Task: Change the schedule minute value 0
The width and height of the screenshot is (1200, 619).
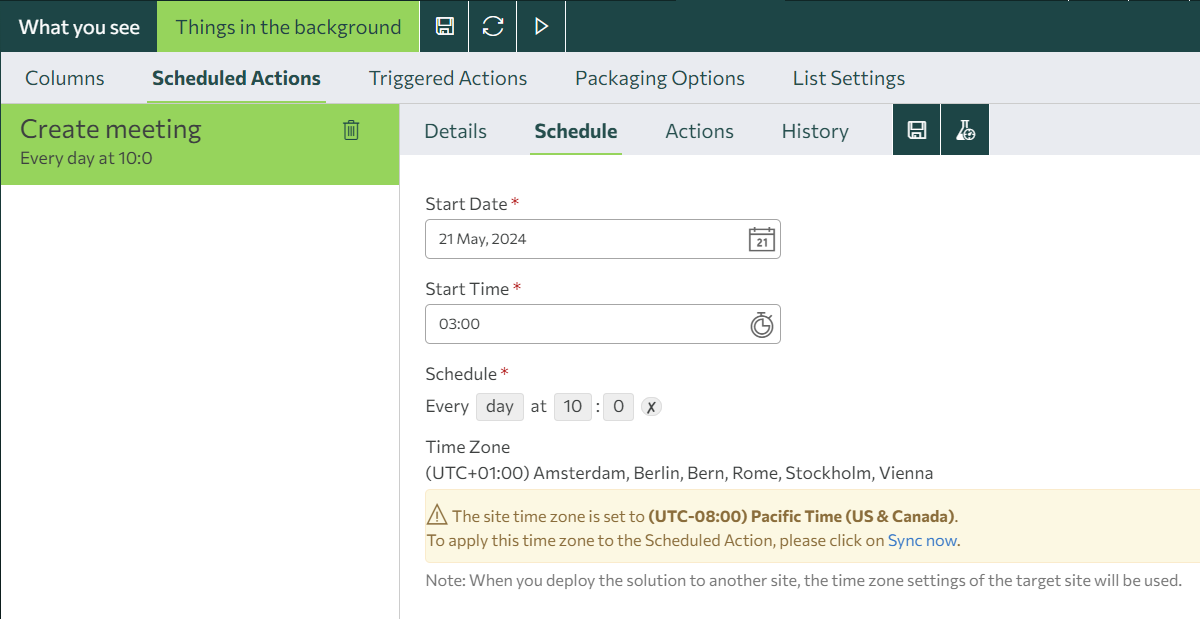Action: (x=618, y=406)
